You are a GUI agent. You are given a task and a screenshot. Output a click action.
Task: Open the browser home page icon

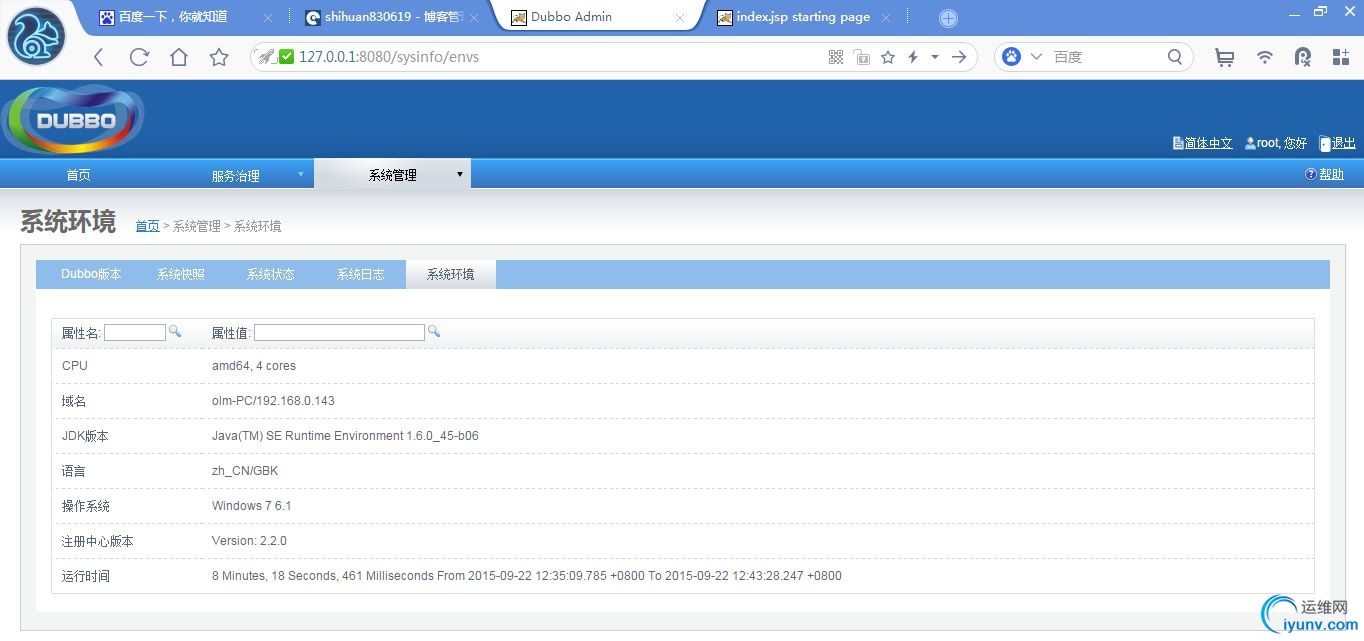[x=179, y=57]
